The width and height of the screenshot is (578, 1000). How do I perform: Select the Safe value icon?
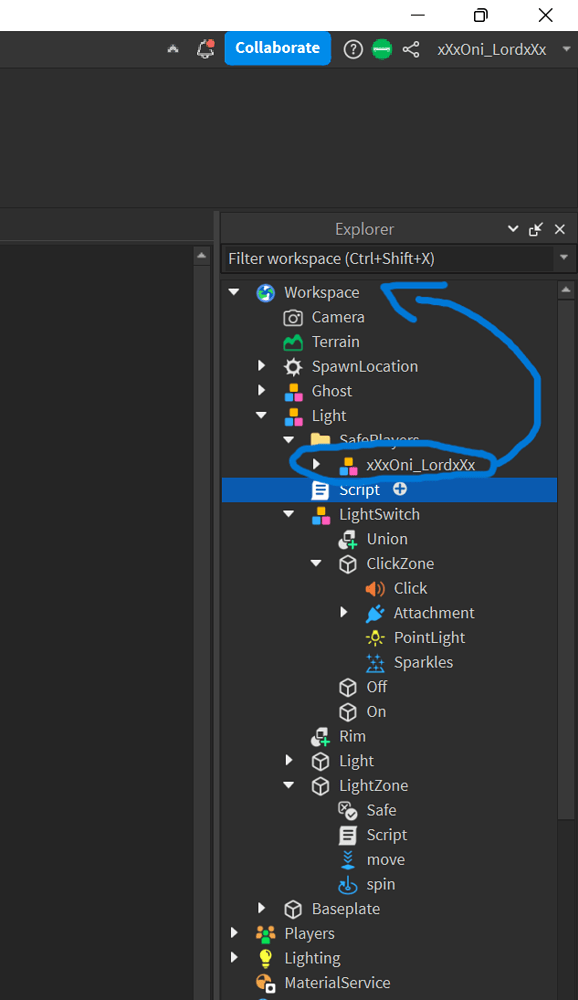(348, 811)
